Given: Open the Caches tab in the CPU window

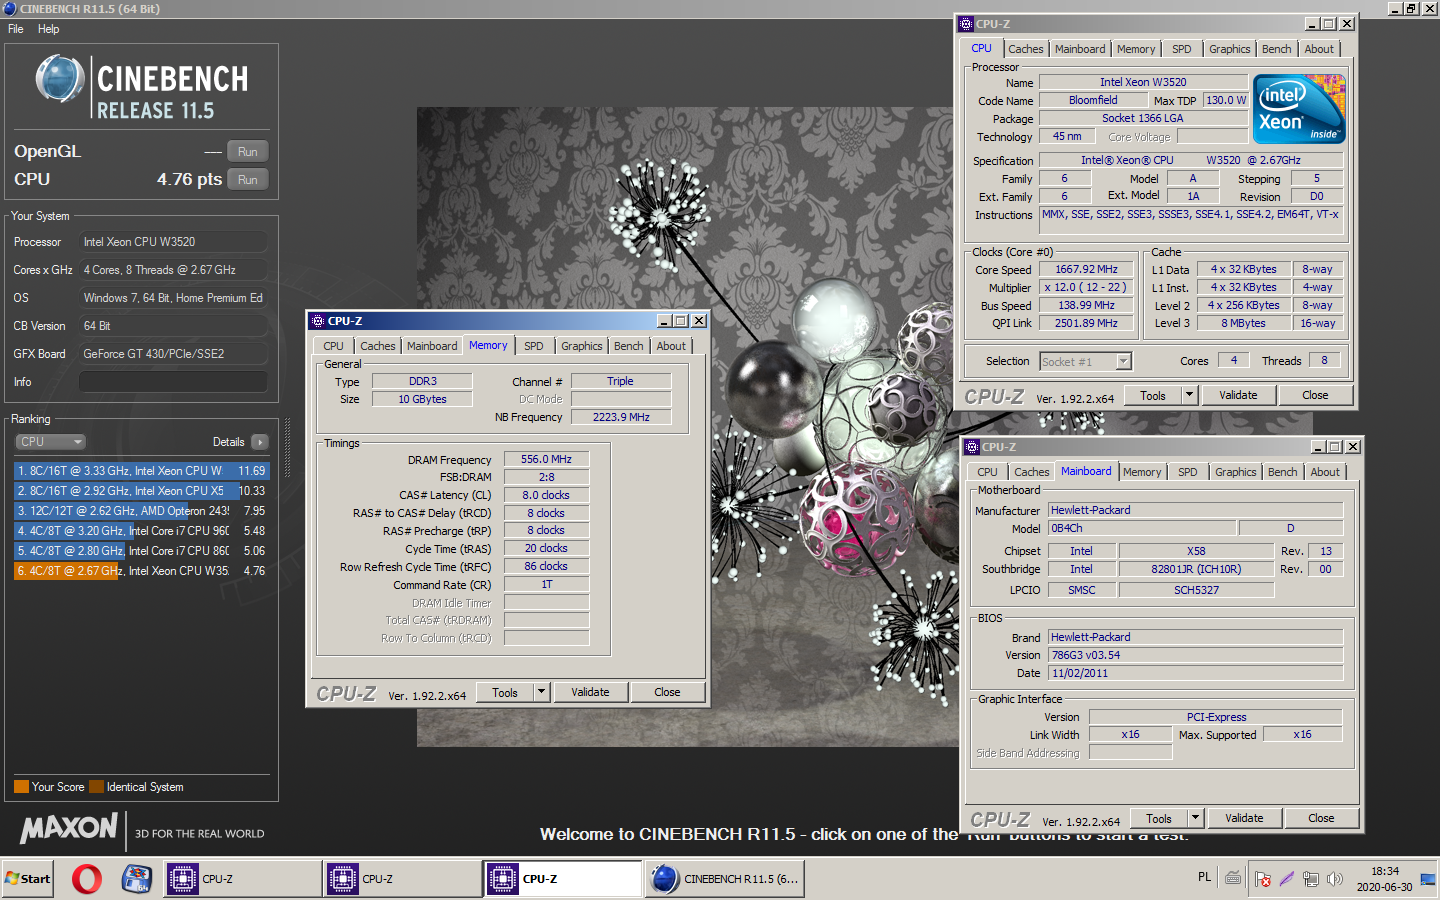Looking at the screenshot, I should [x=1025, y=49].
